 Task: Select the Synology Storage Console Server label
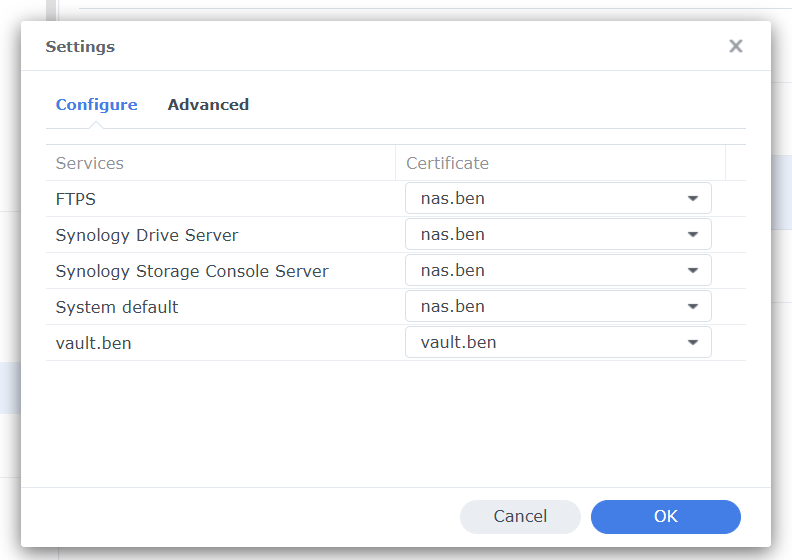192,271
